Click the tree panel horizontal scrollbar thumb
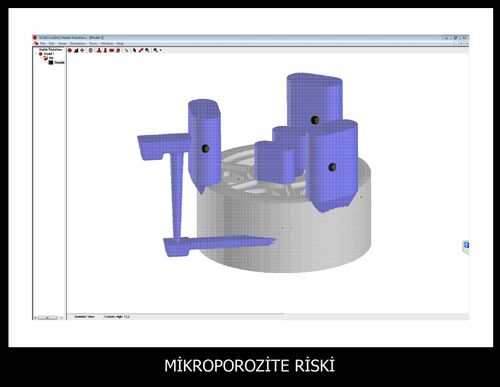500x387 pixels. (47, 318)
